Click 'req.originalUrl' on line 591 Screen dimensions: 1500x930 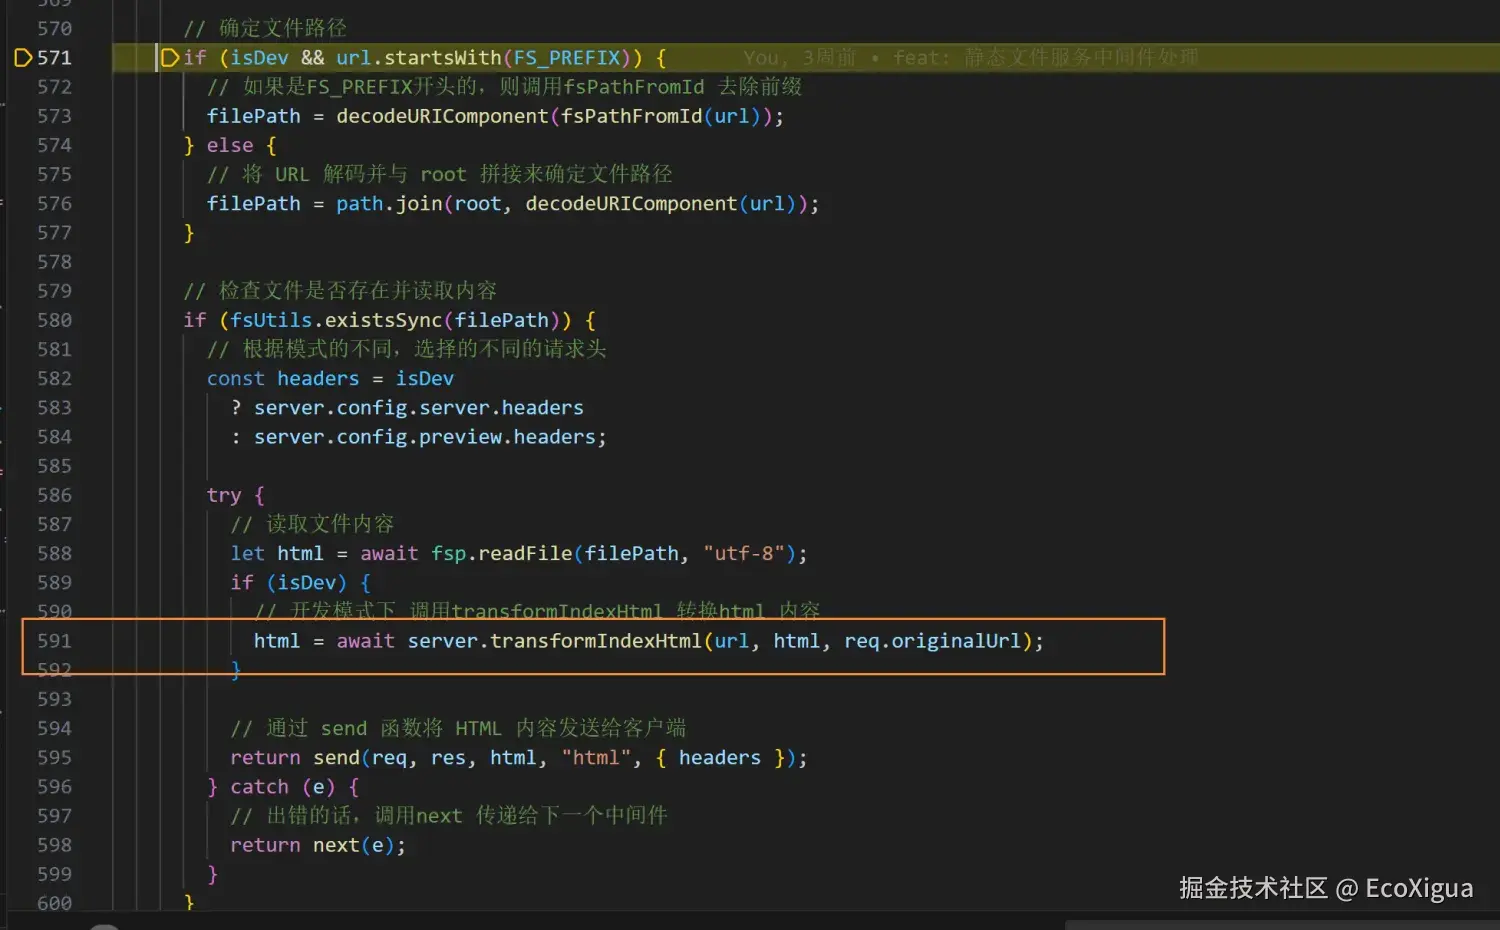point(932,641)
